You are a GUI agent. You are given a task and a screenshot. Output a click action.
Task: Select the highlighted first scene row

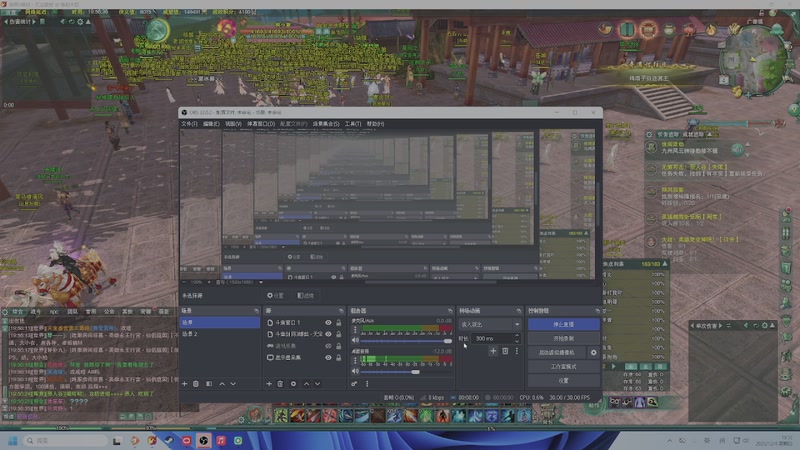[x=219, y=322]
